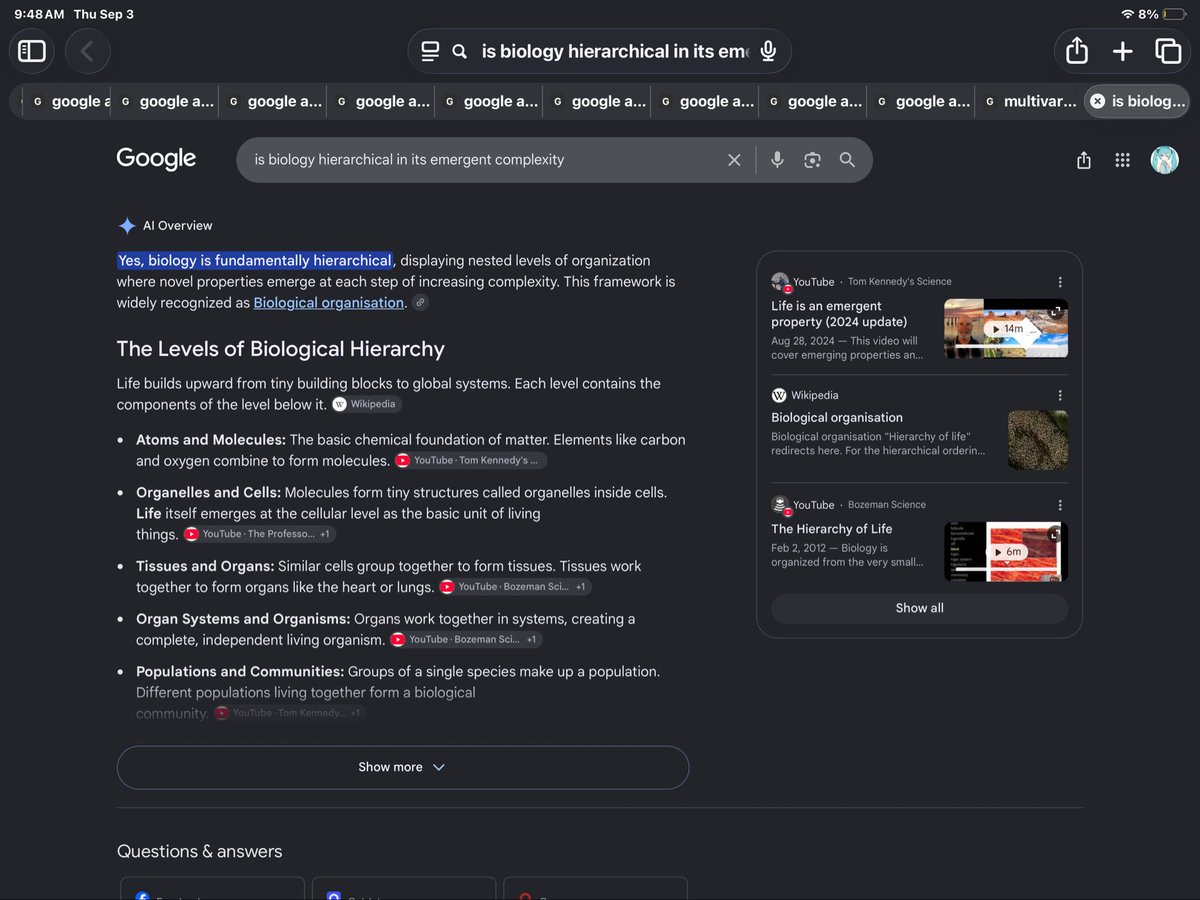Open options for Bozeman Science video
1200x900 pixels.
pos(1060,505)
